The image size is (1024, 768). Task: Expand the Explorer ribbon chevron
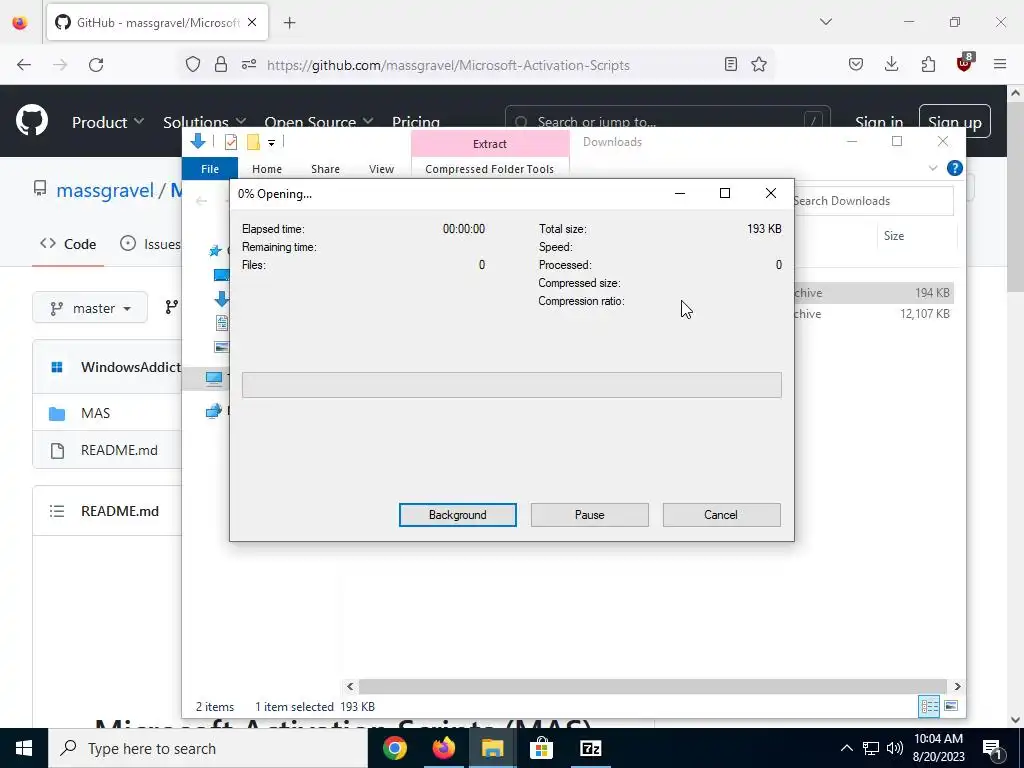pyautogui.click(x=933, y=168)
